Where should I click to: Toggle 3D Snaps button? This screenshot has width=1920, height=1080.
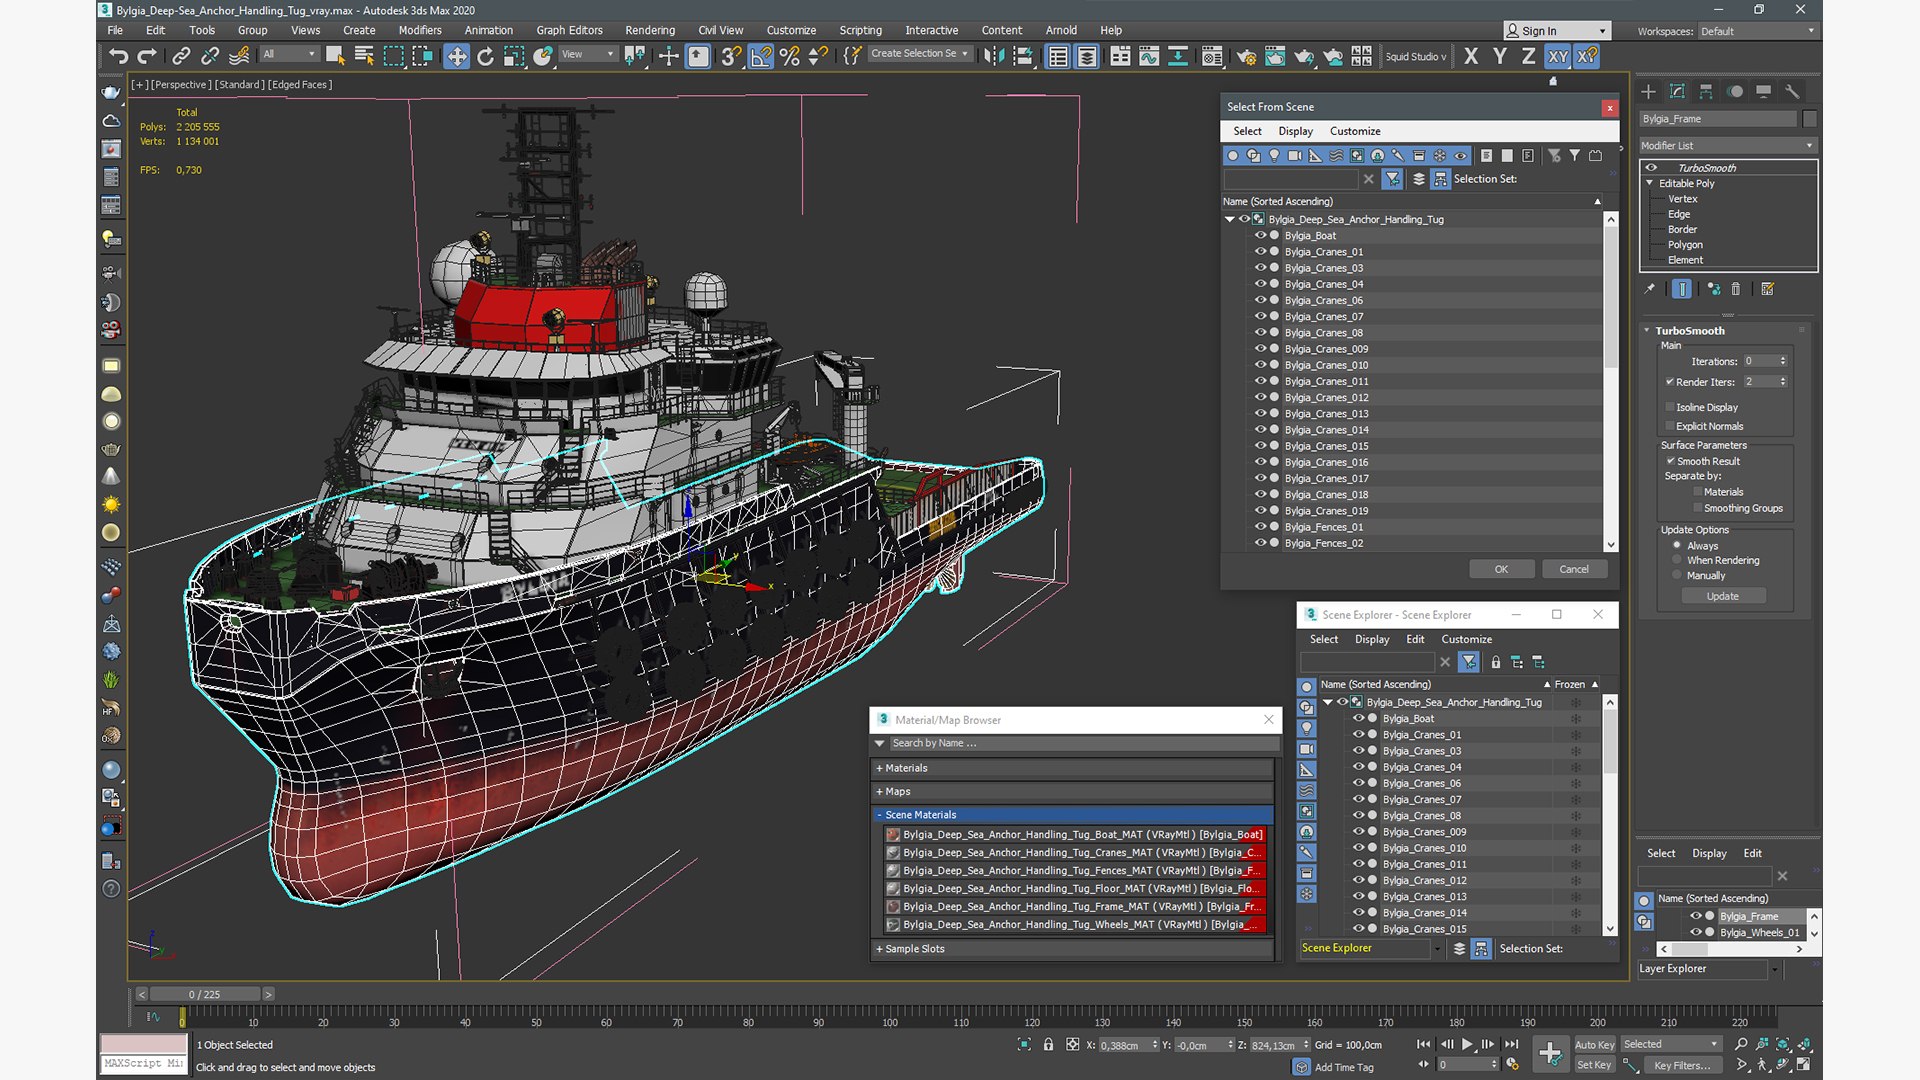(x=732, y=56)
